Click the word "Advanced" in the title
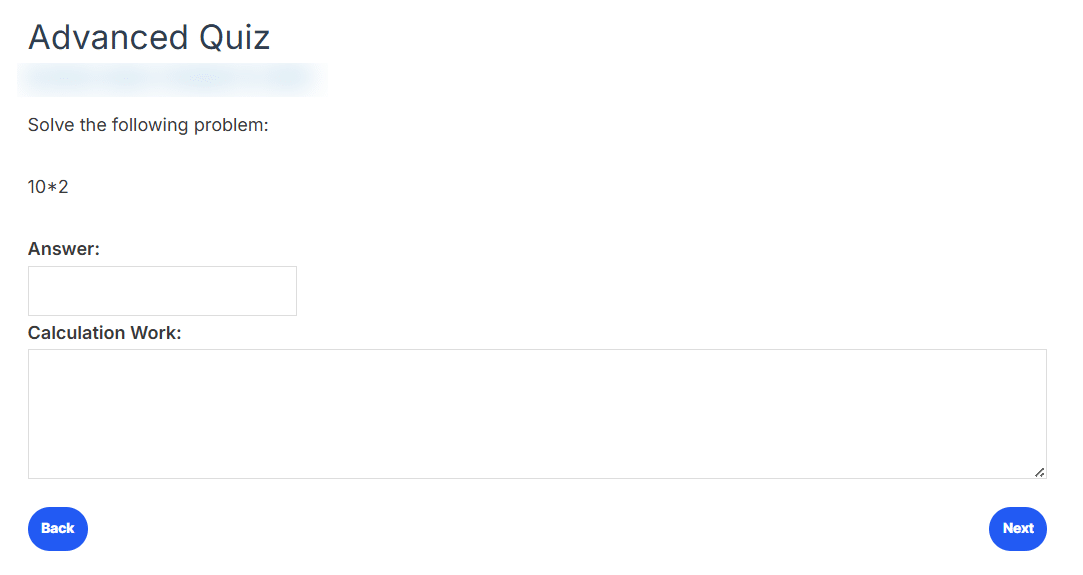This screenshot has width=1083, height=575. (108, 37)
